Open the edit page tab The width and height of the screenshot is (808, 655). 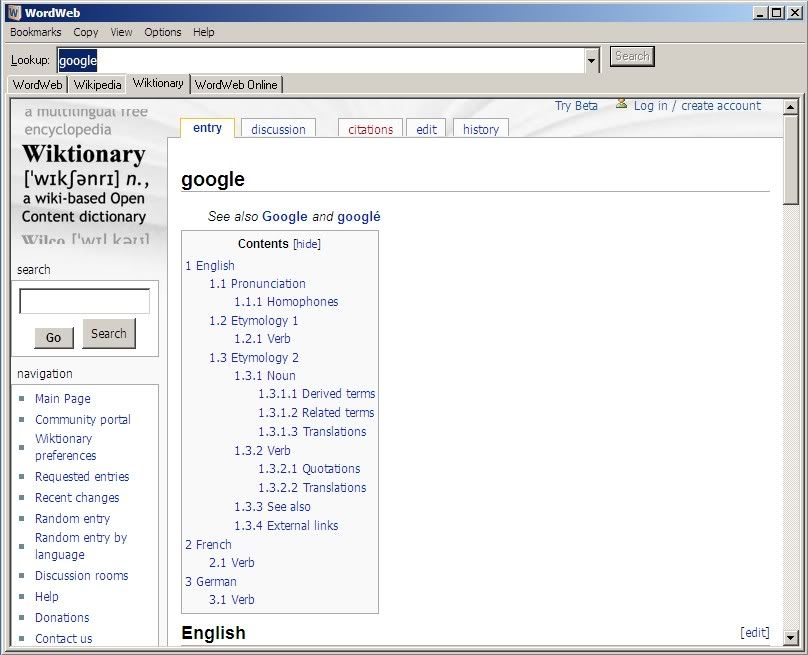pos(427,129)
